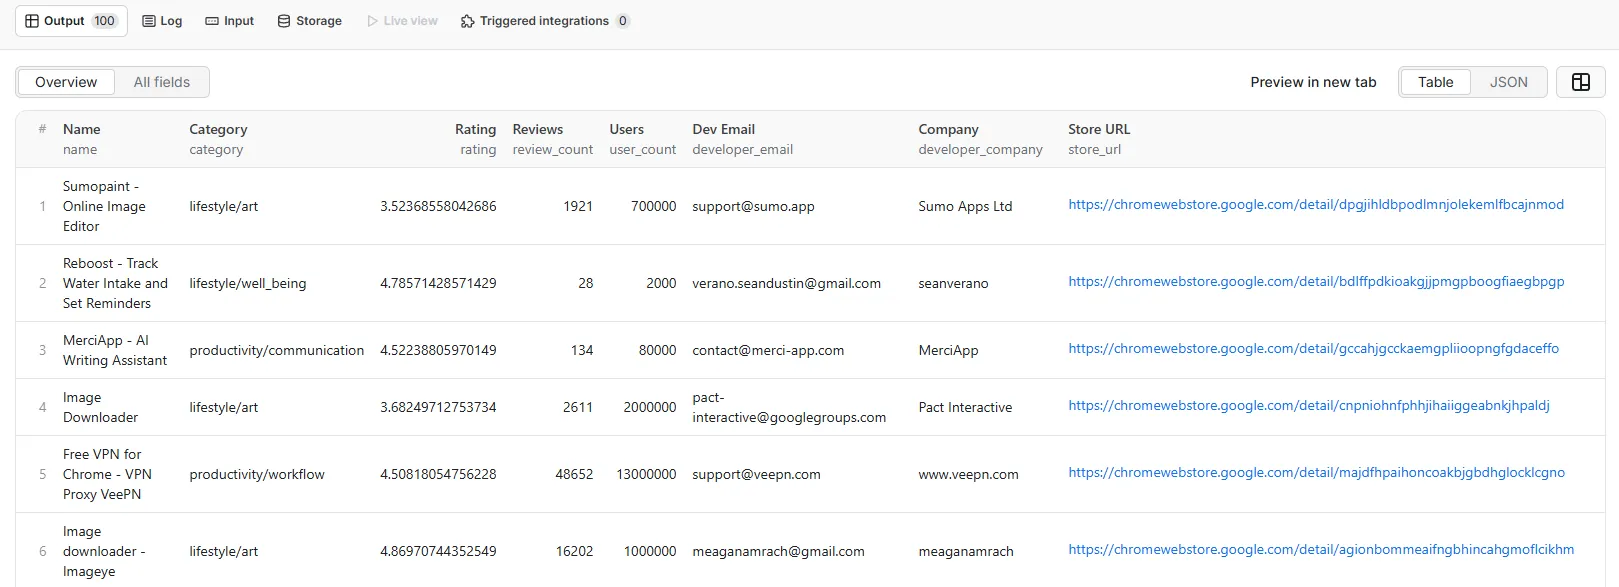Viewport: 1619px width, 587px height.
Task: Click the Rating column header
Action: [475, 129]
